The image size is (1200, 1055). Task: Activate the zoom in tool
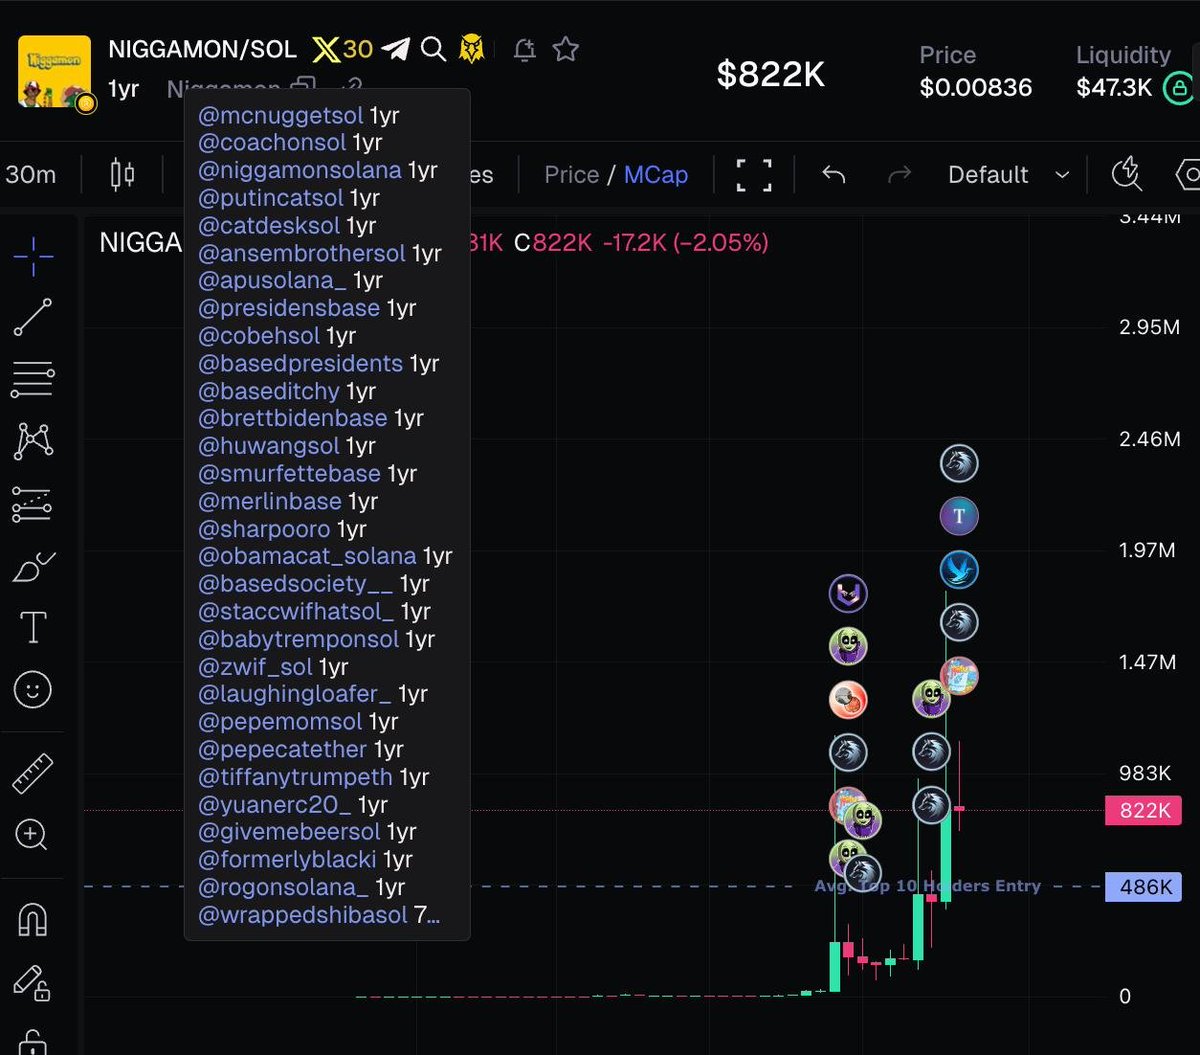(33, 834)
